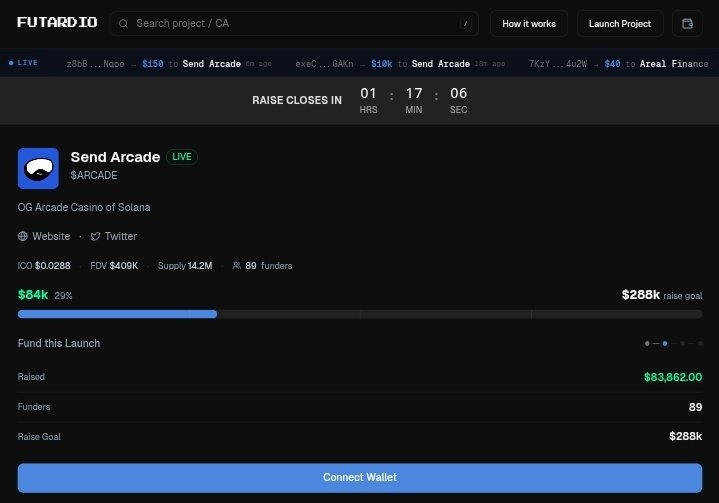Click the FUTARDIO logo

(x=57, y=22)
